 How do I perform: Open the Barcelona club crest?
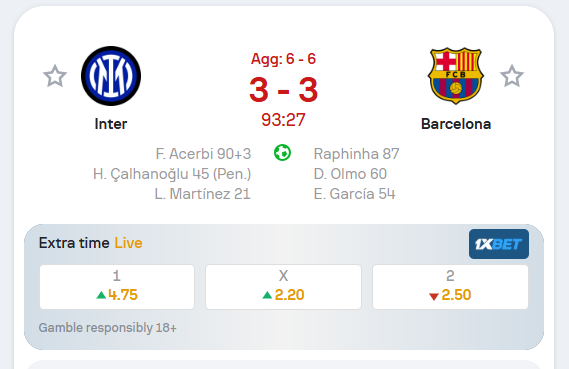(x=456, y=76)
